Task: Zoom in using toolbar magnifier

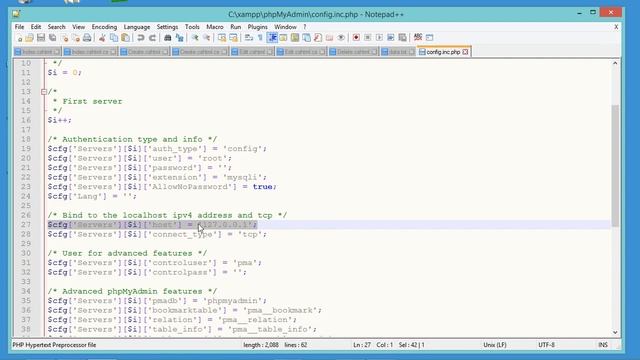Action: coord(195,38)
